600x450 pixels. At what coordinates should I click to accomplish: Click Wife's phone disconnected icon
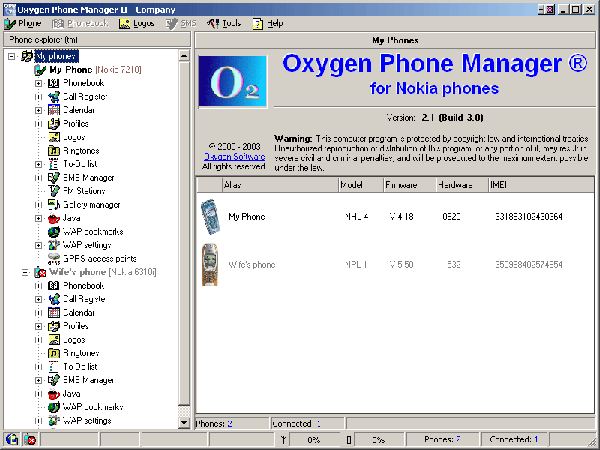click(x=40, y=272)
